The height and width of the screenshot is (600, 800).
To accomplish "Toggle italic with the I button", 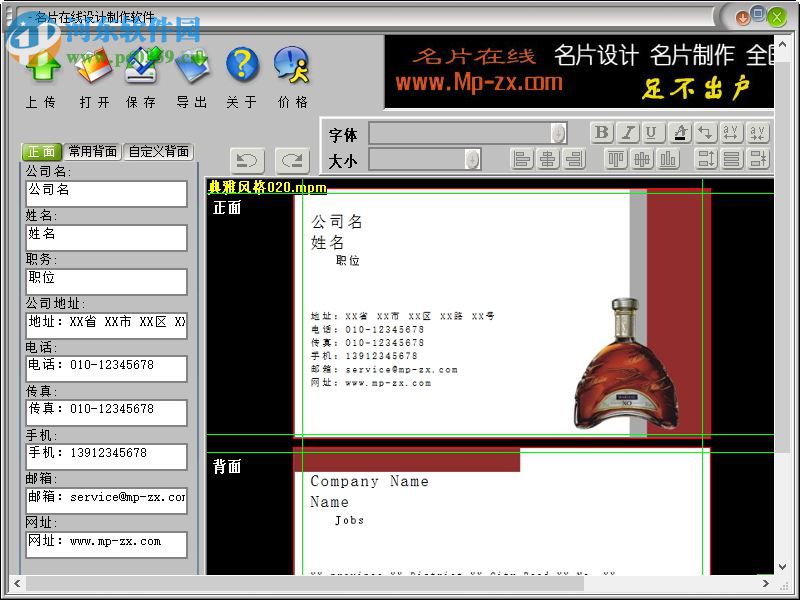I will coord(628,131).
